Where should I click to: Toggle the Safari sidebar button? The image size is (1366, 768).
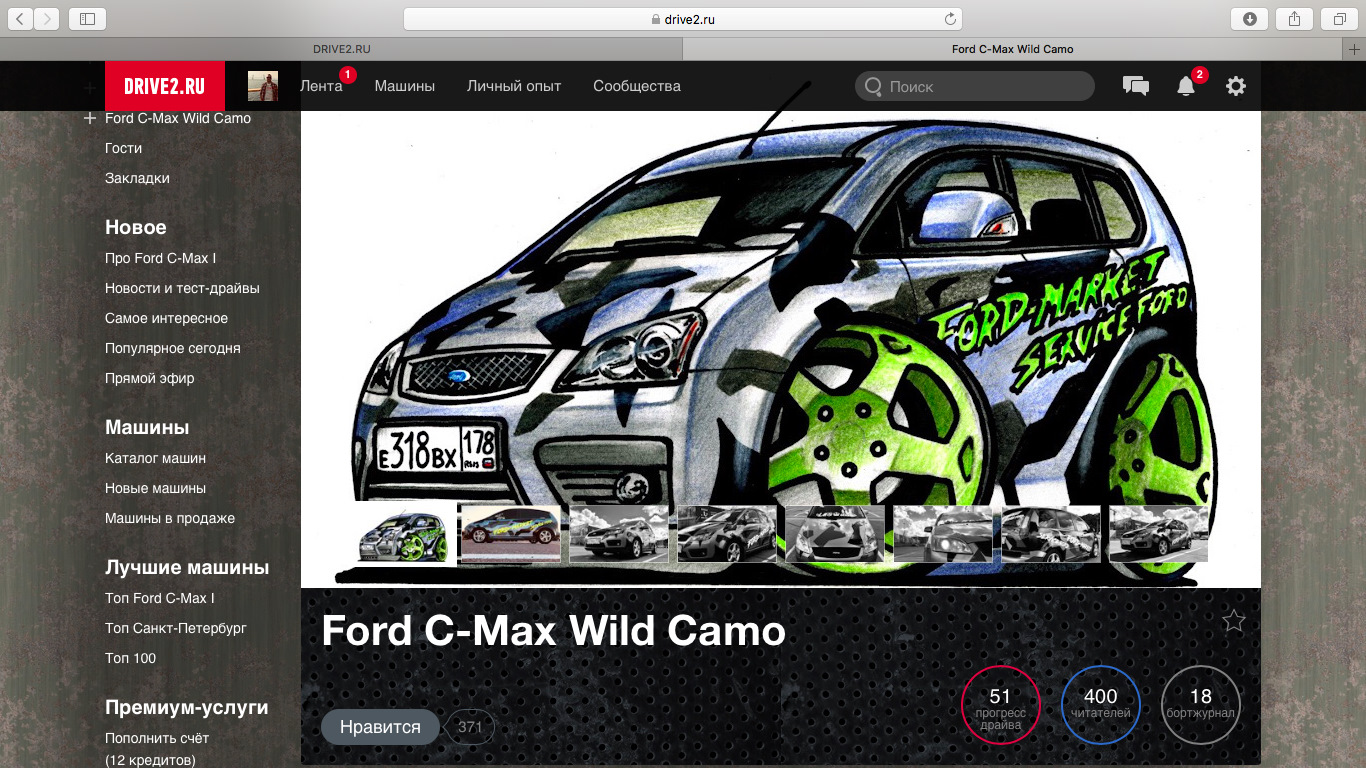click(87, 18)
